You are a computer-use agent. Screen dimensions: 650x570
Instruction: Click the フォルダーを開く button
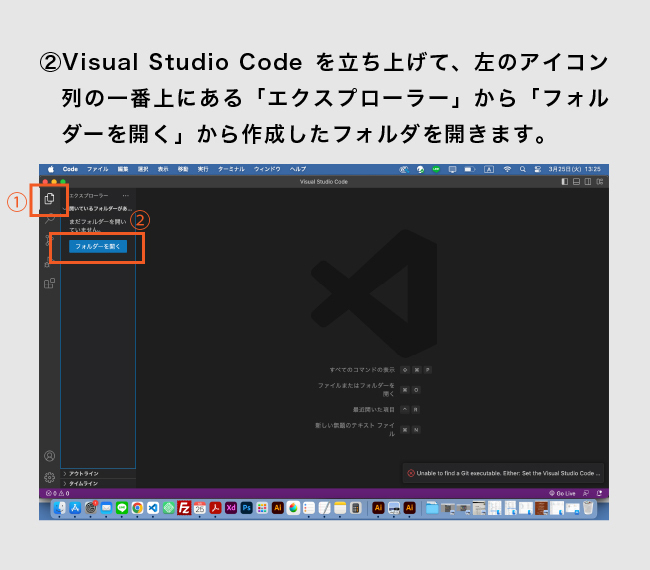(x=98, y=246)
